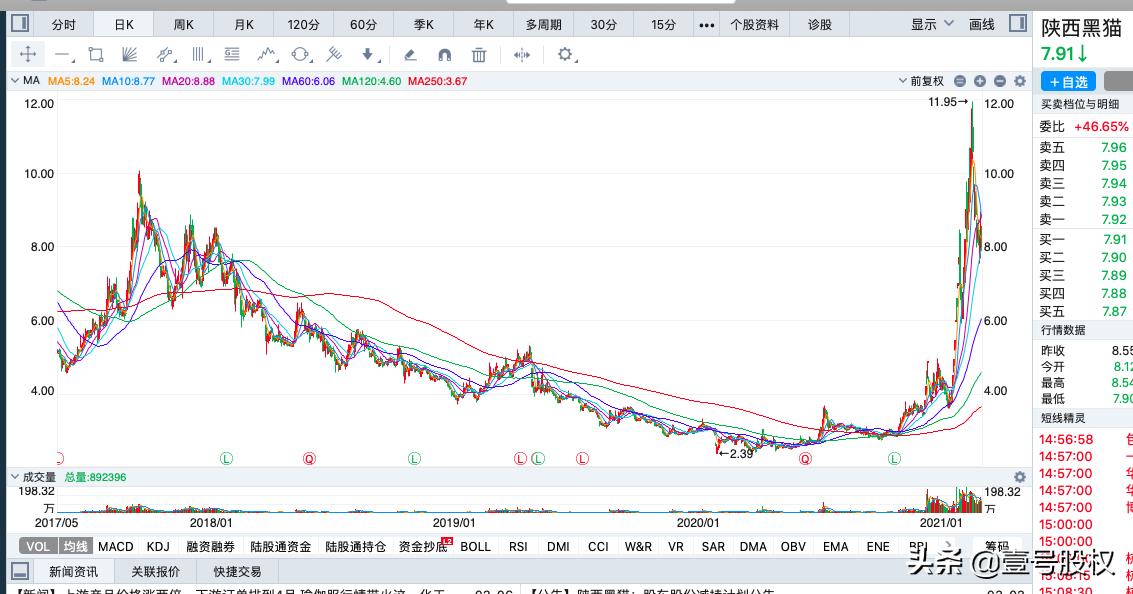
Task: Collapse the 成交量 volume panel
Action: [x=14, y=477]
